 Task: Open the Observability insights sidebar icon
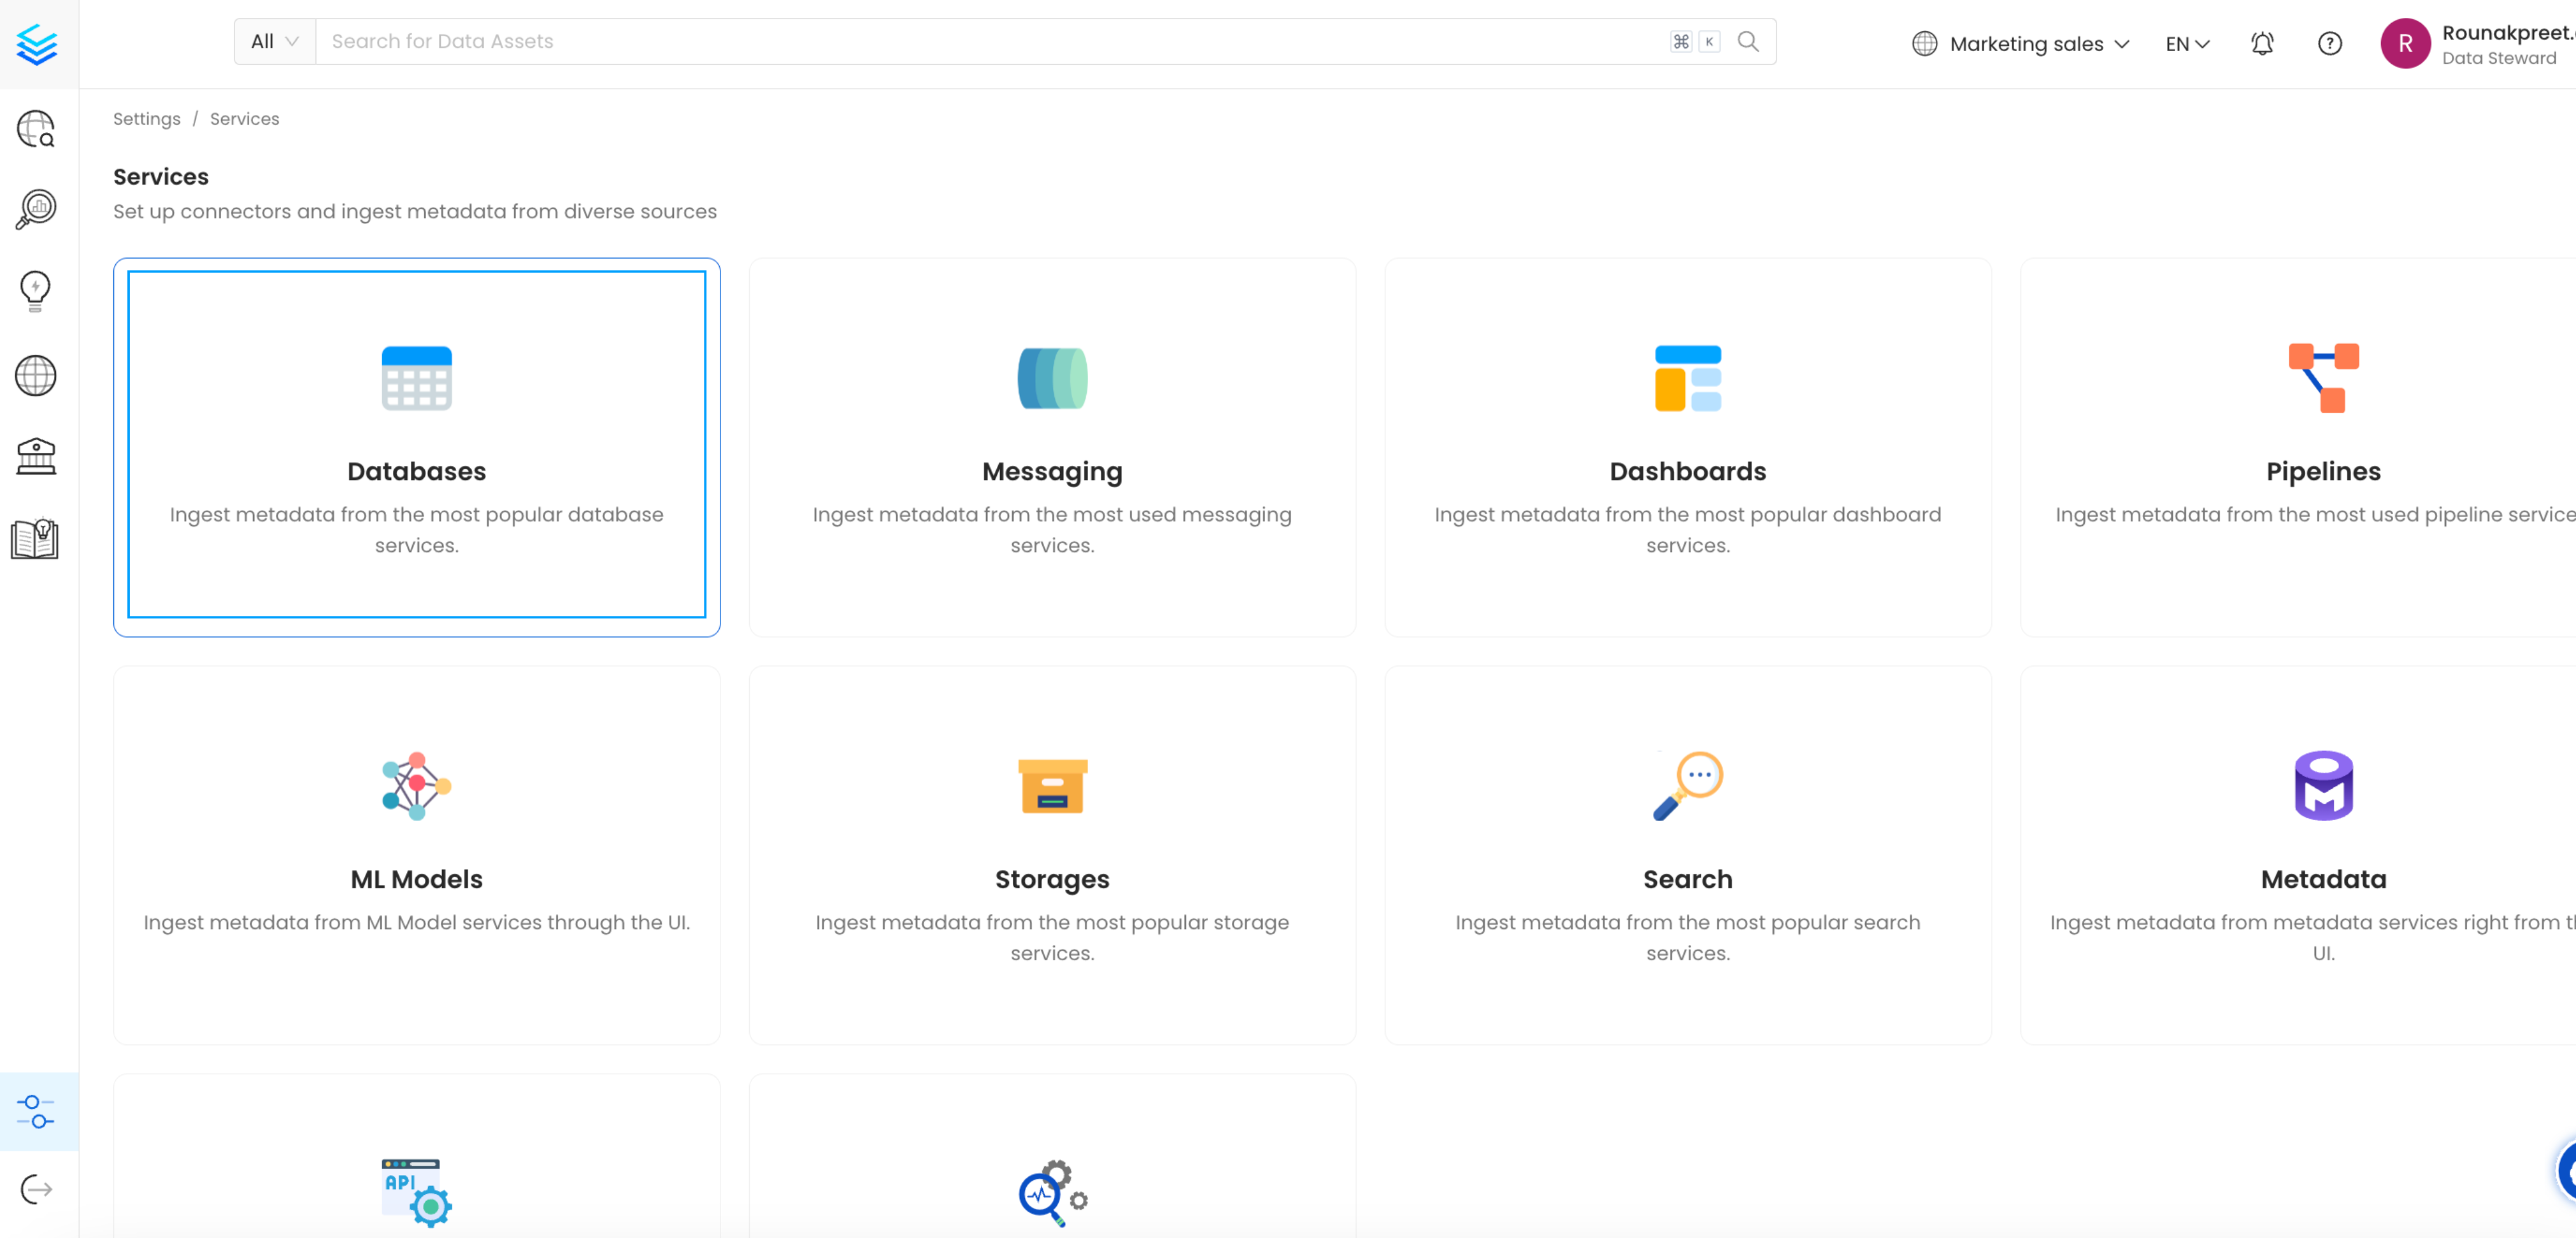pos(36,209)
